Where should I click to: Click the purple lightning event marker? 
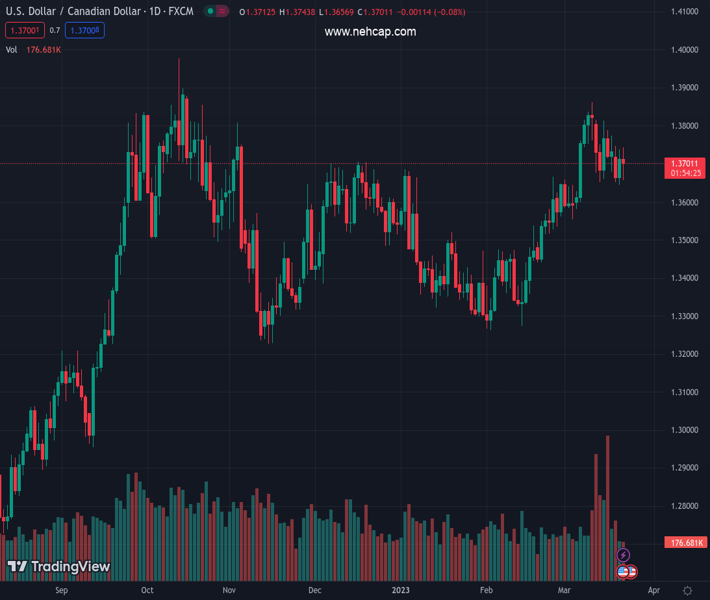click(623, 555)
